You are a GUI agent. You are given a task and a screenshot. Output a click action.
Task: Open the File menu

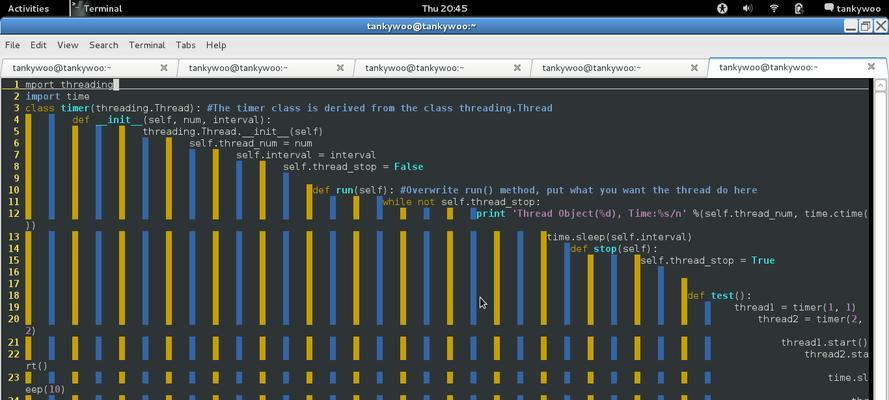pos(12,45)
